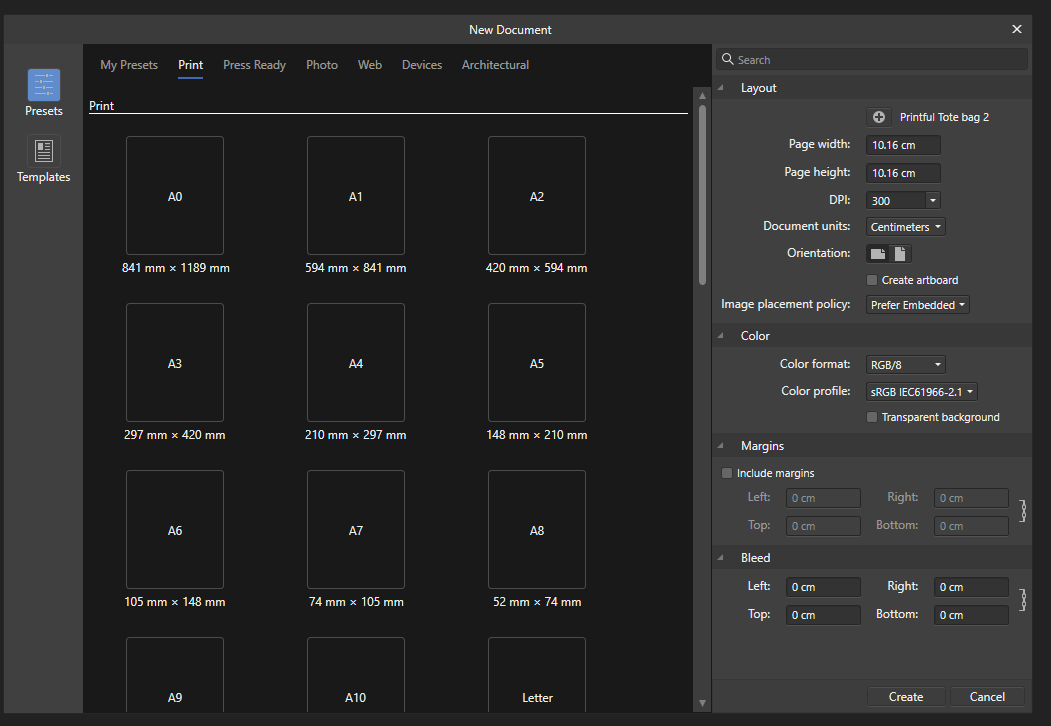Select the A8 preset thumbnail
The width and height of the screenshot is (1051, 726).
[x=537, y=530]
